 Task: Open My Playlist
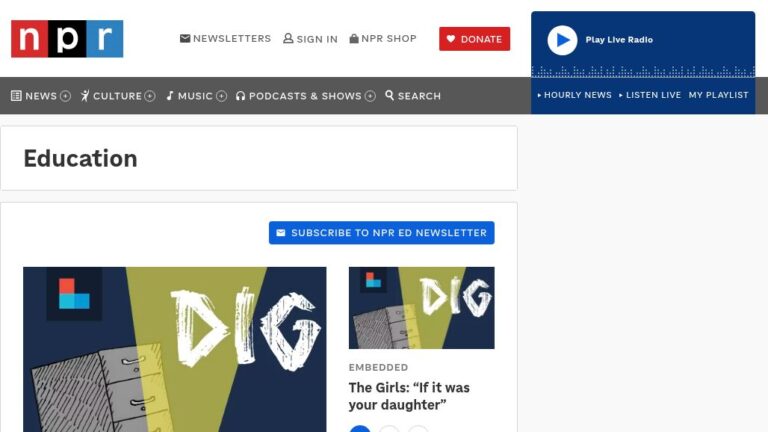(719, 95)
